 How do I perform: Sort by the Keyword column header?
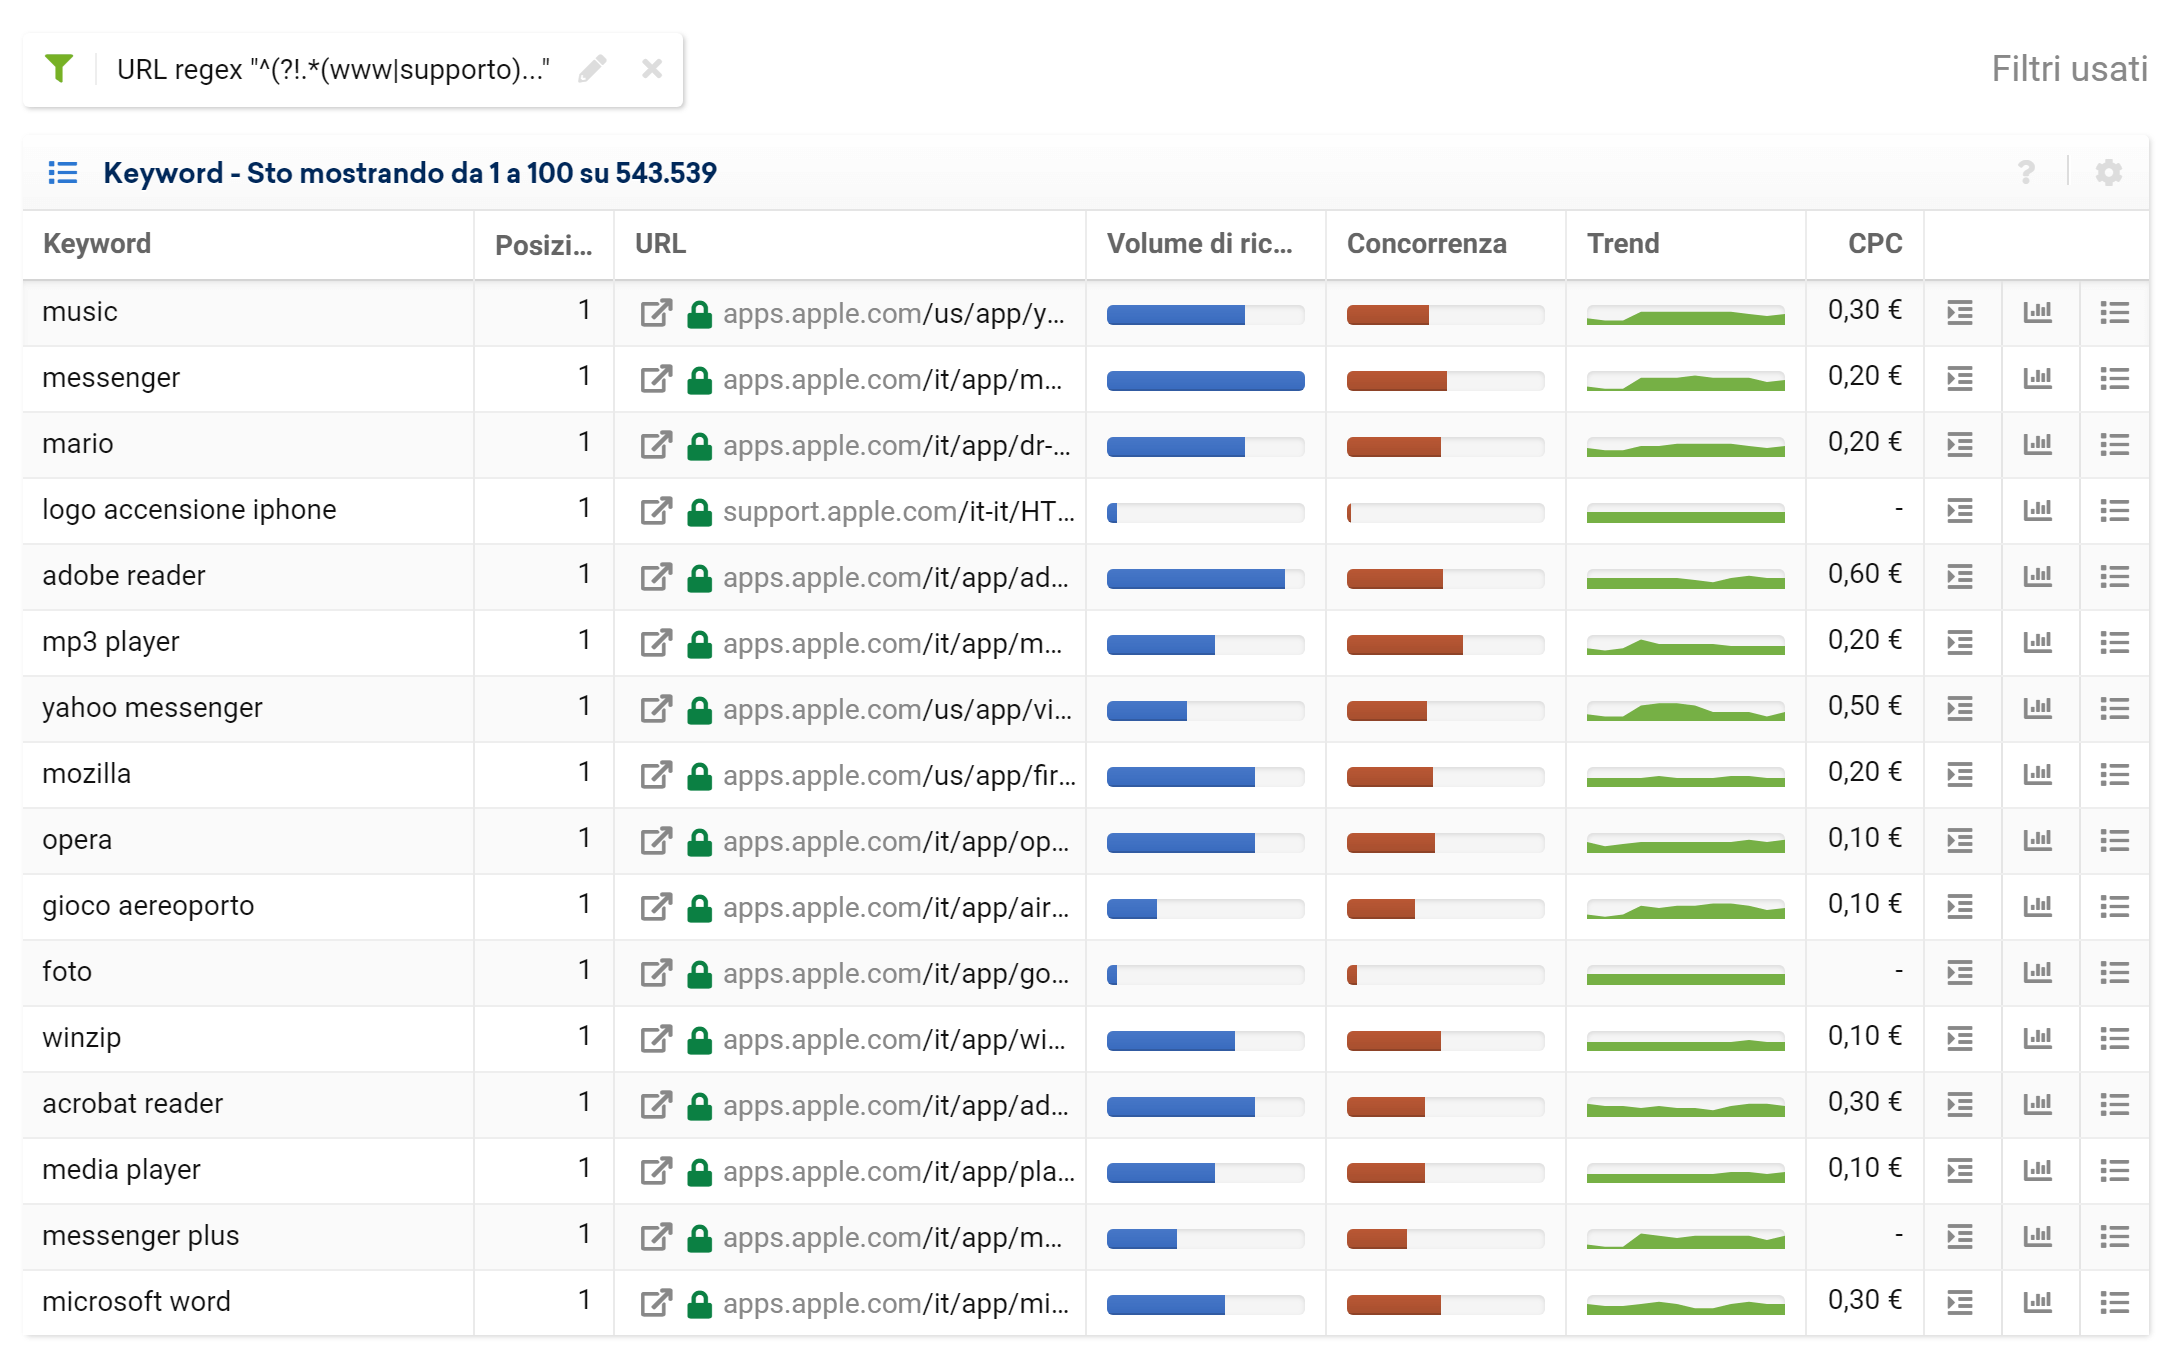(97, 244)
